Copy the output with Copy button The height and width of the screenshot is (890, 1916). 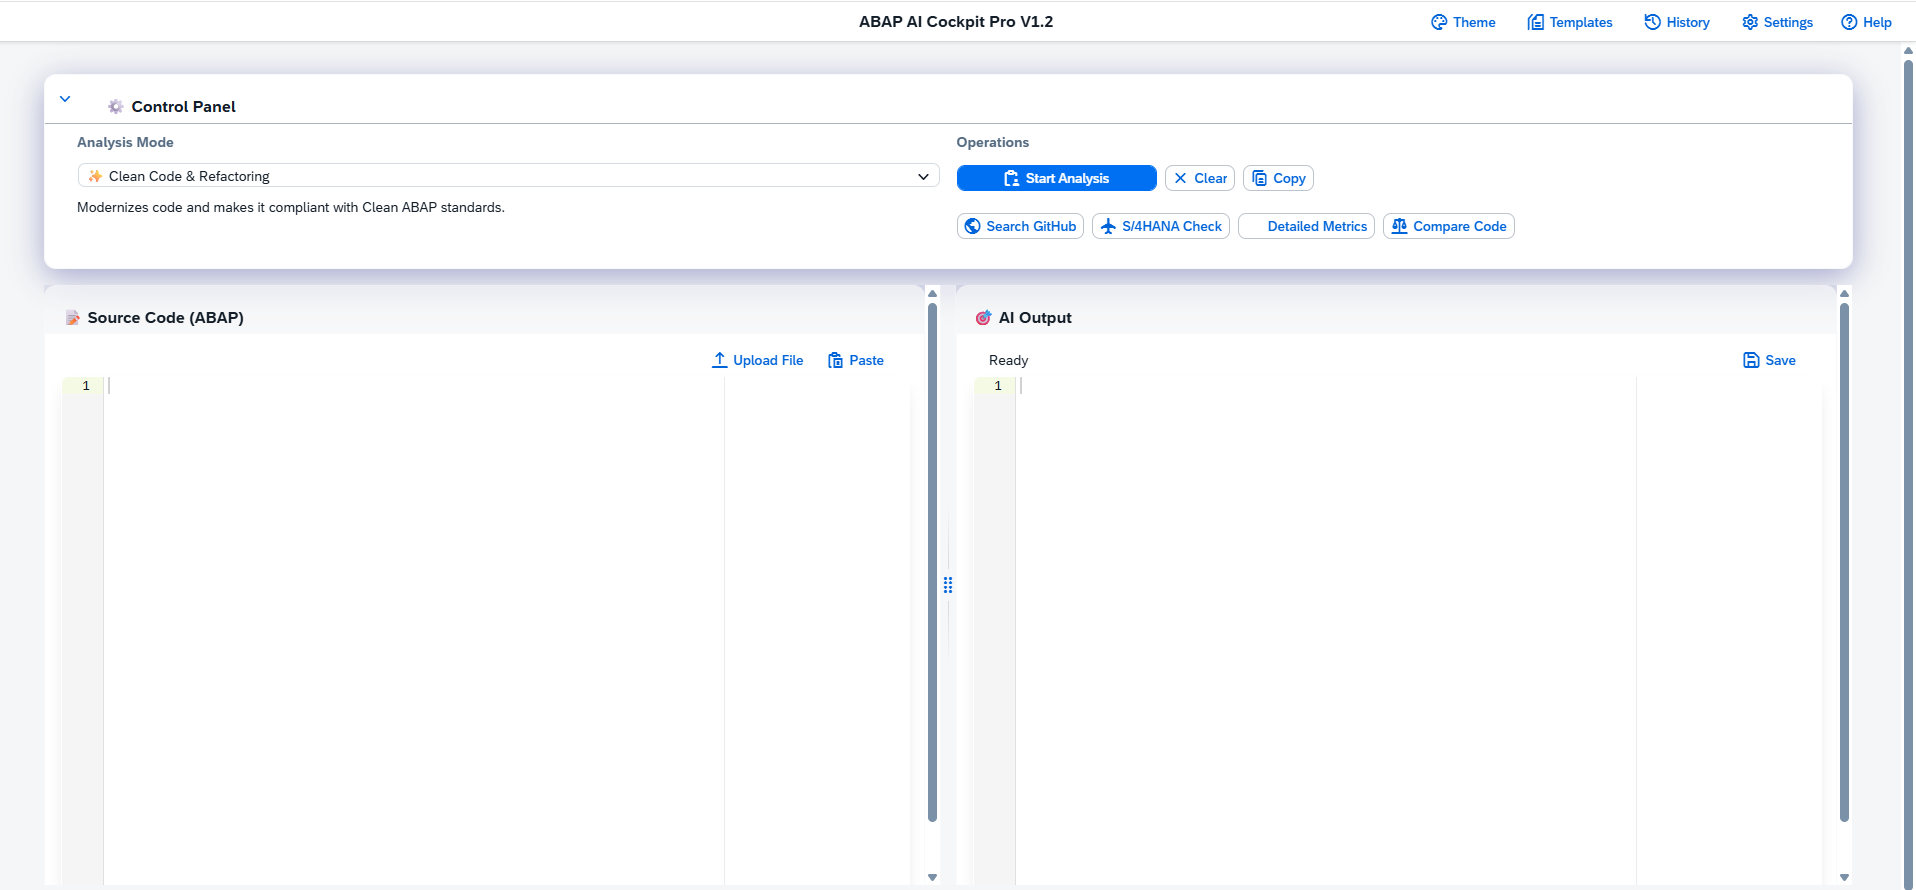[1278, 178]
